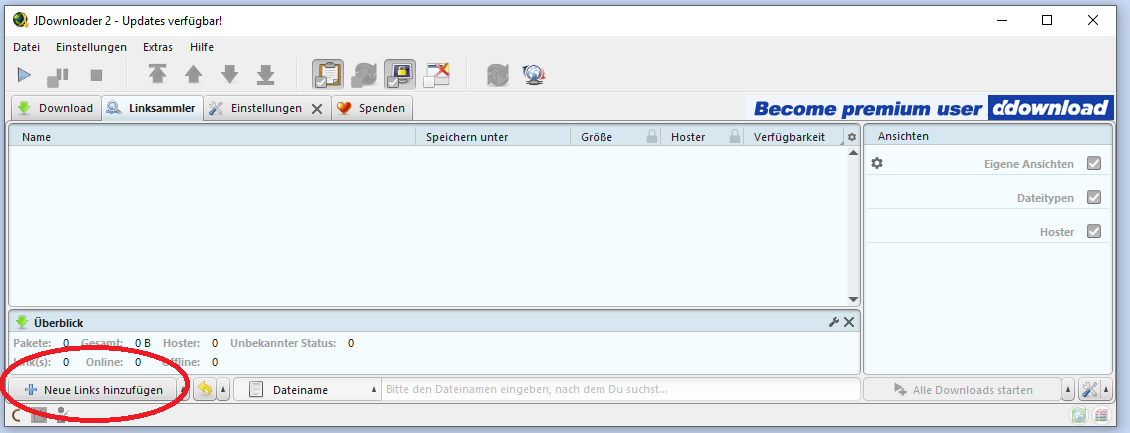Click the green reconnect status bar icon

click(1078, 415)
